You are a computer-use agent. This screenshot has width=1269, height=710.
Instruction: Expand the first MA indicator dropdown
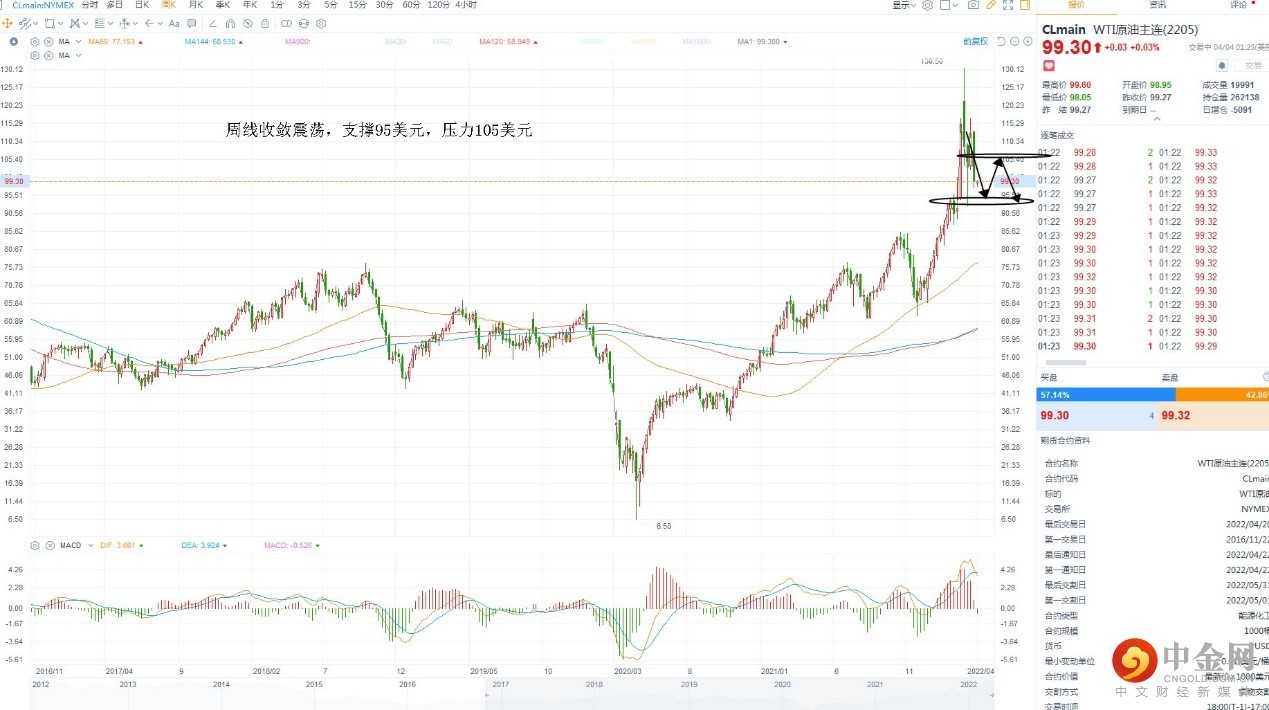click(x=78, y=42)
